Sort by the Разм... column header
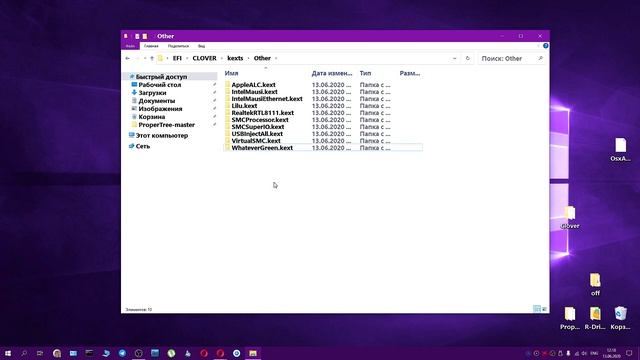 click(410, 73)
